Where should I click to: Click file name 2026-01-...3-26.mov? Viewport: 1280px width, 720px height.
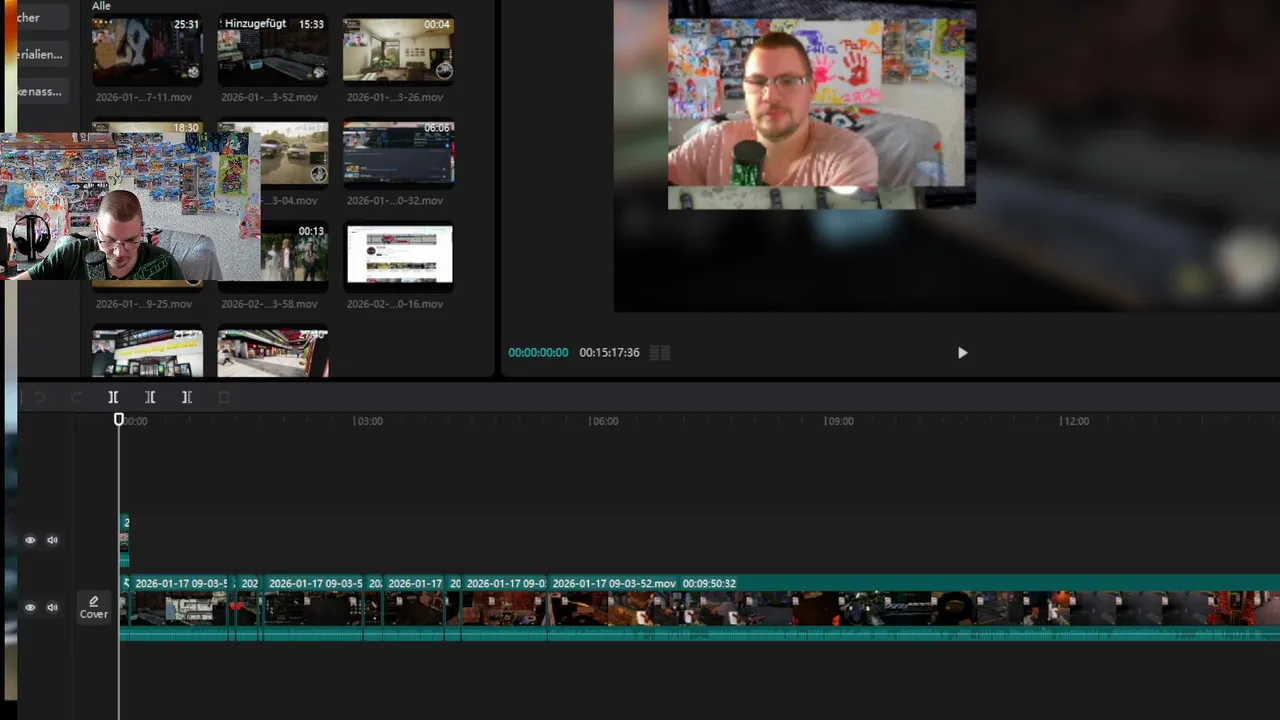(395, 97)
